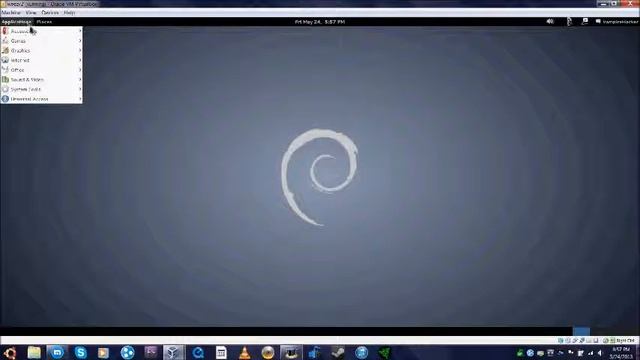Expand the Office submenu
Viewport: 640px width, 360px height.
(41, 70)
